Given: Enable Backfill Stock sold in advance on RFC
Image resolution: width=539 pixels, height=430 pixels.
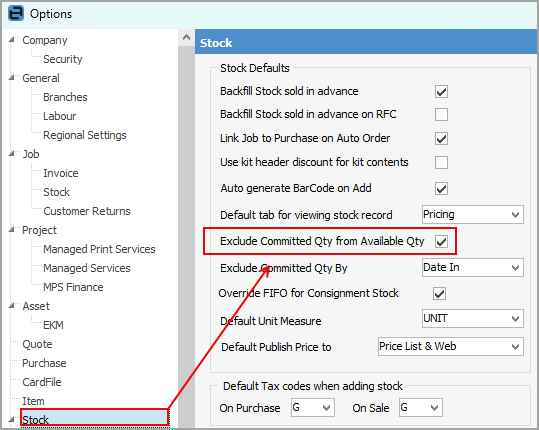Looking at the screenshot, I should point(441,114).
